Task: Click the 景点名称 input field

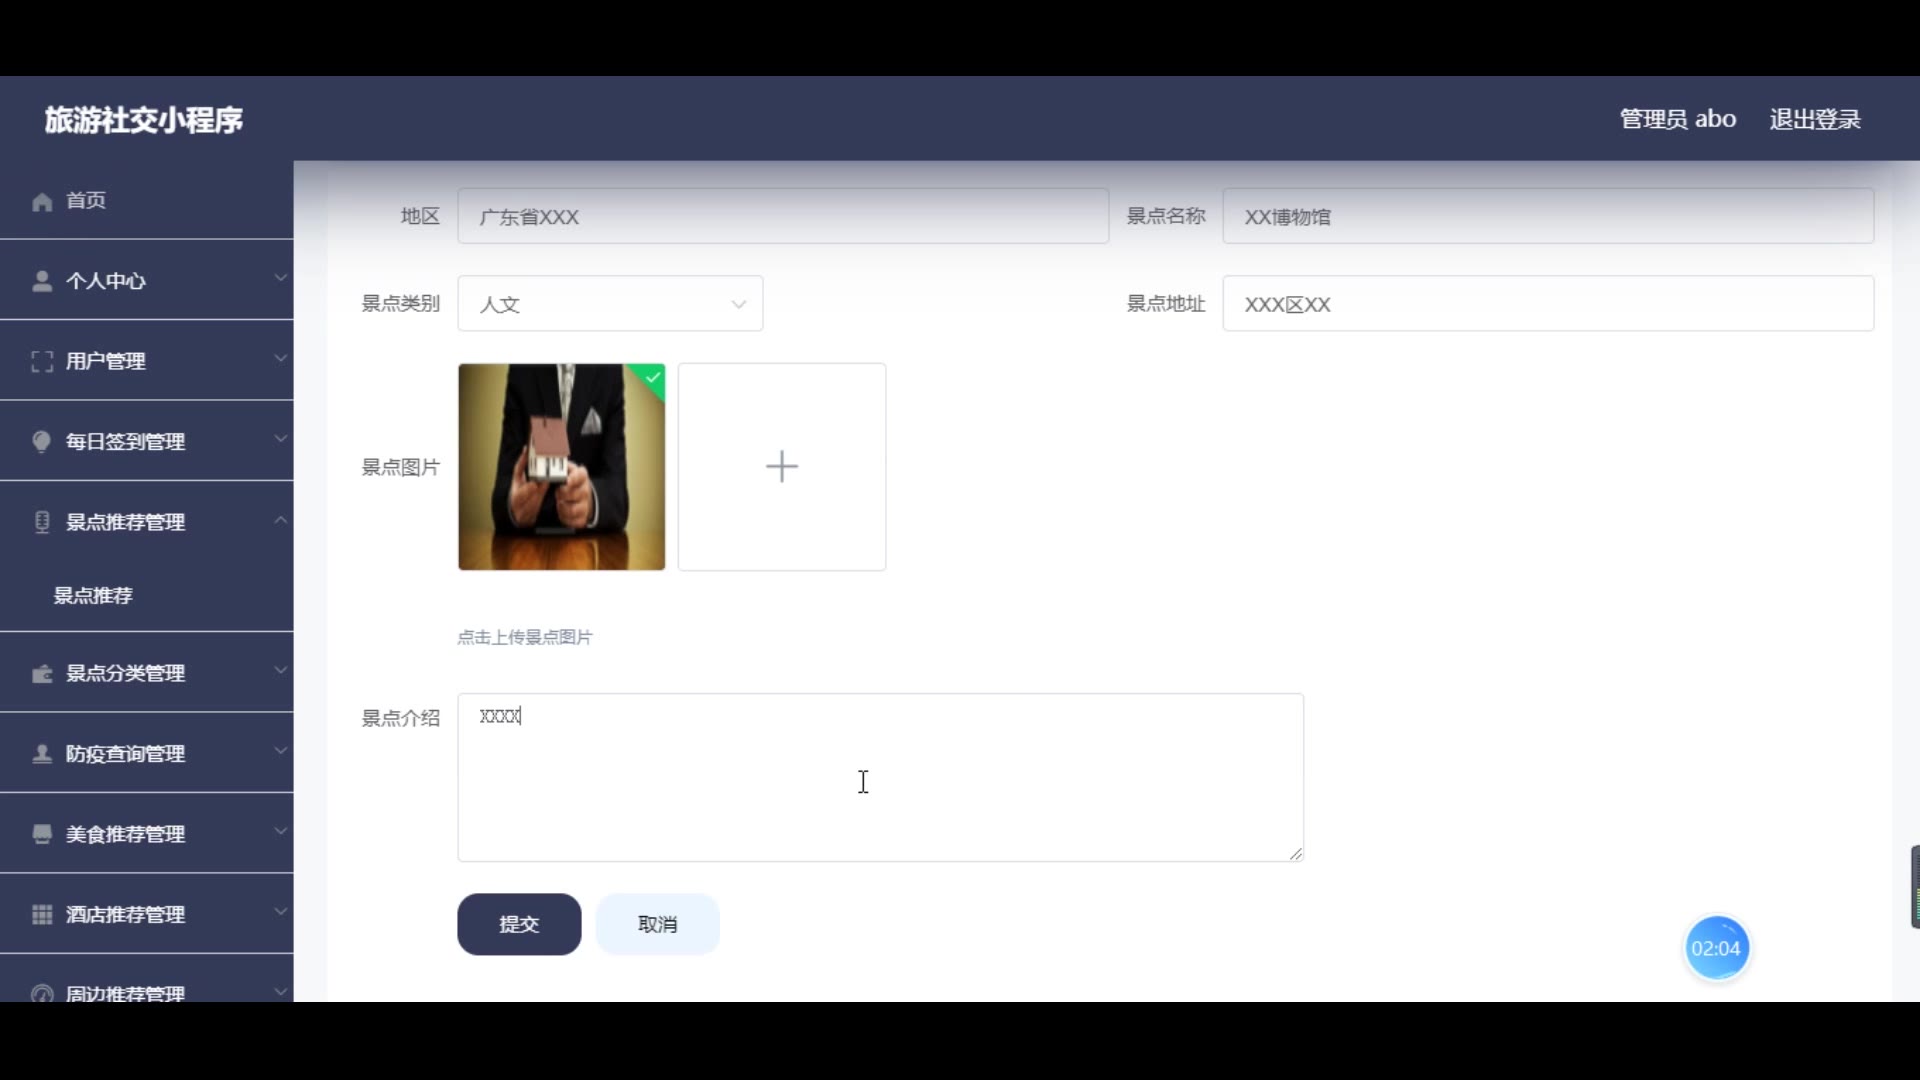Action: (x=1548, y=216)
